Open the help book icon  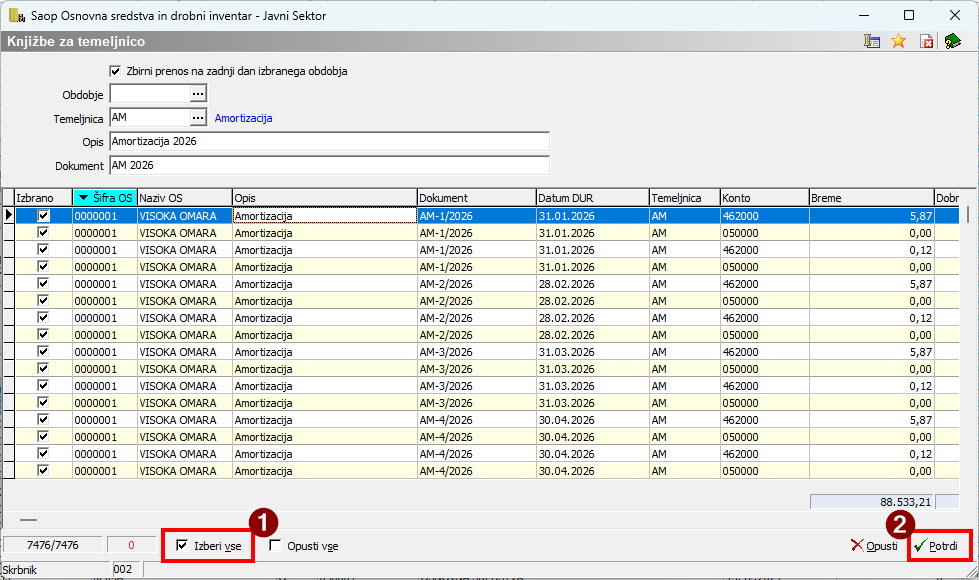click(952, 42)
